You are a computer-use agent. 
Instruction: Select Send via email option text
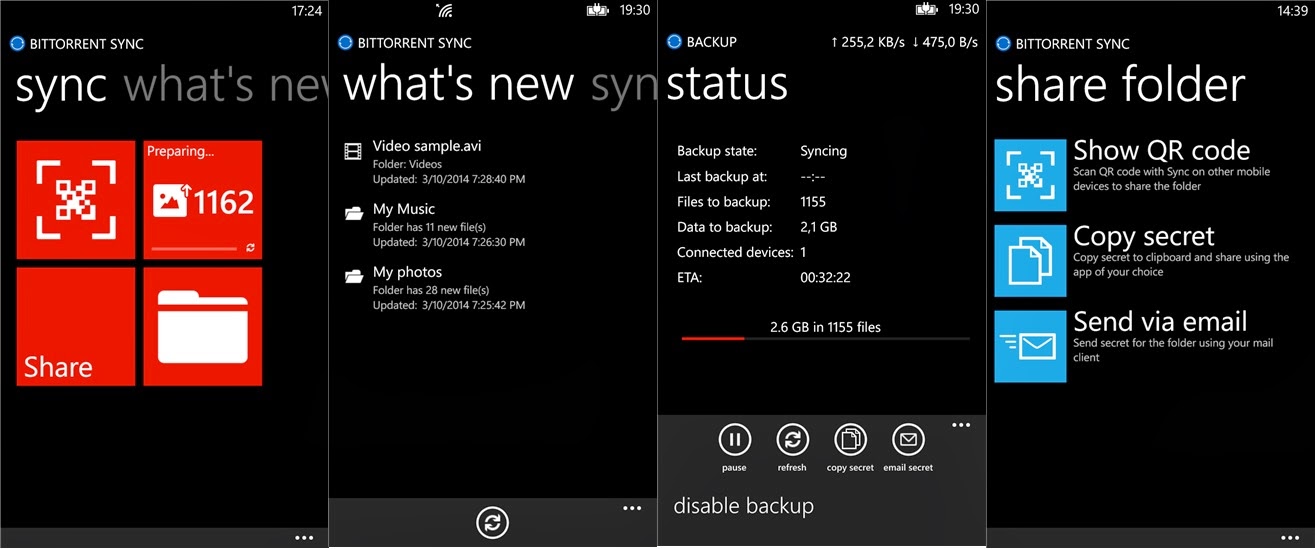[x=1160, y=322]
